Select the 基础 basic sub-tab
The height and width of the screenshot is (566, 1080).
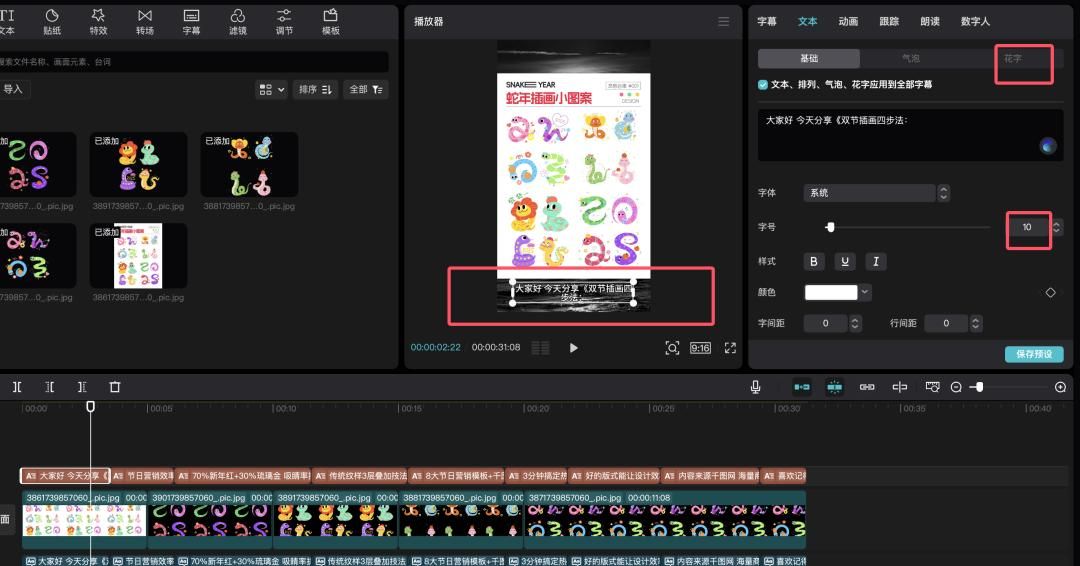[x=809, y=59]
